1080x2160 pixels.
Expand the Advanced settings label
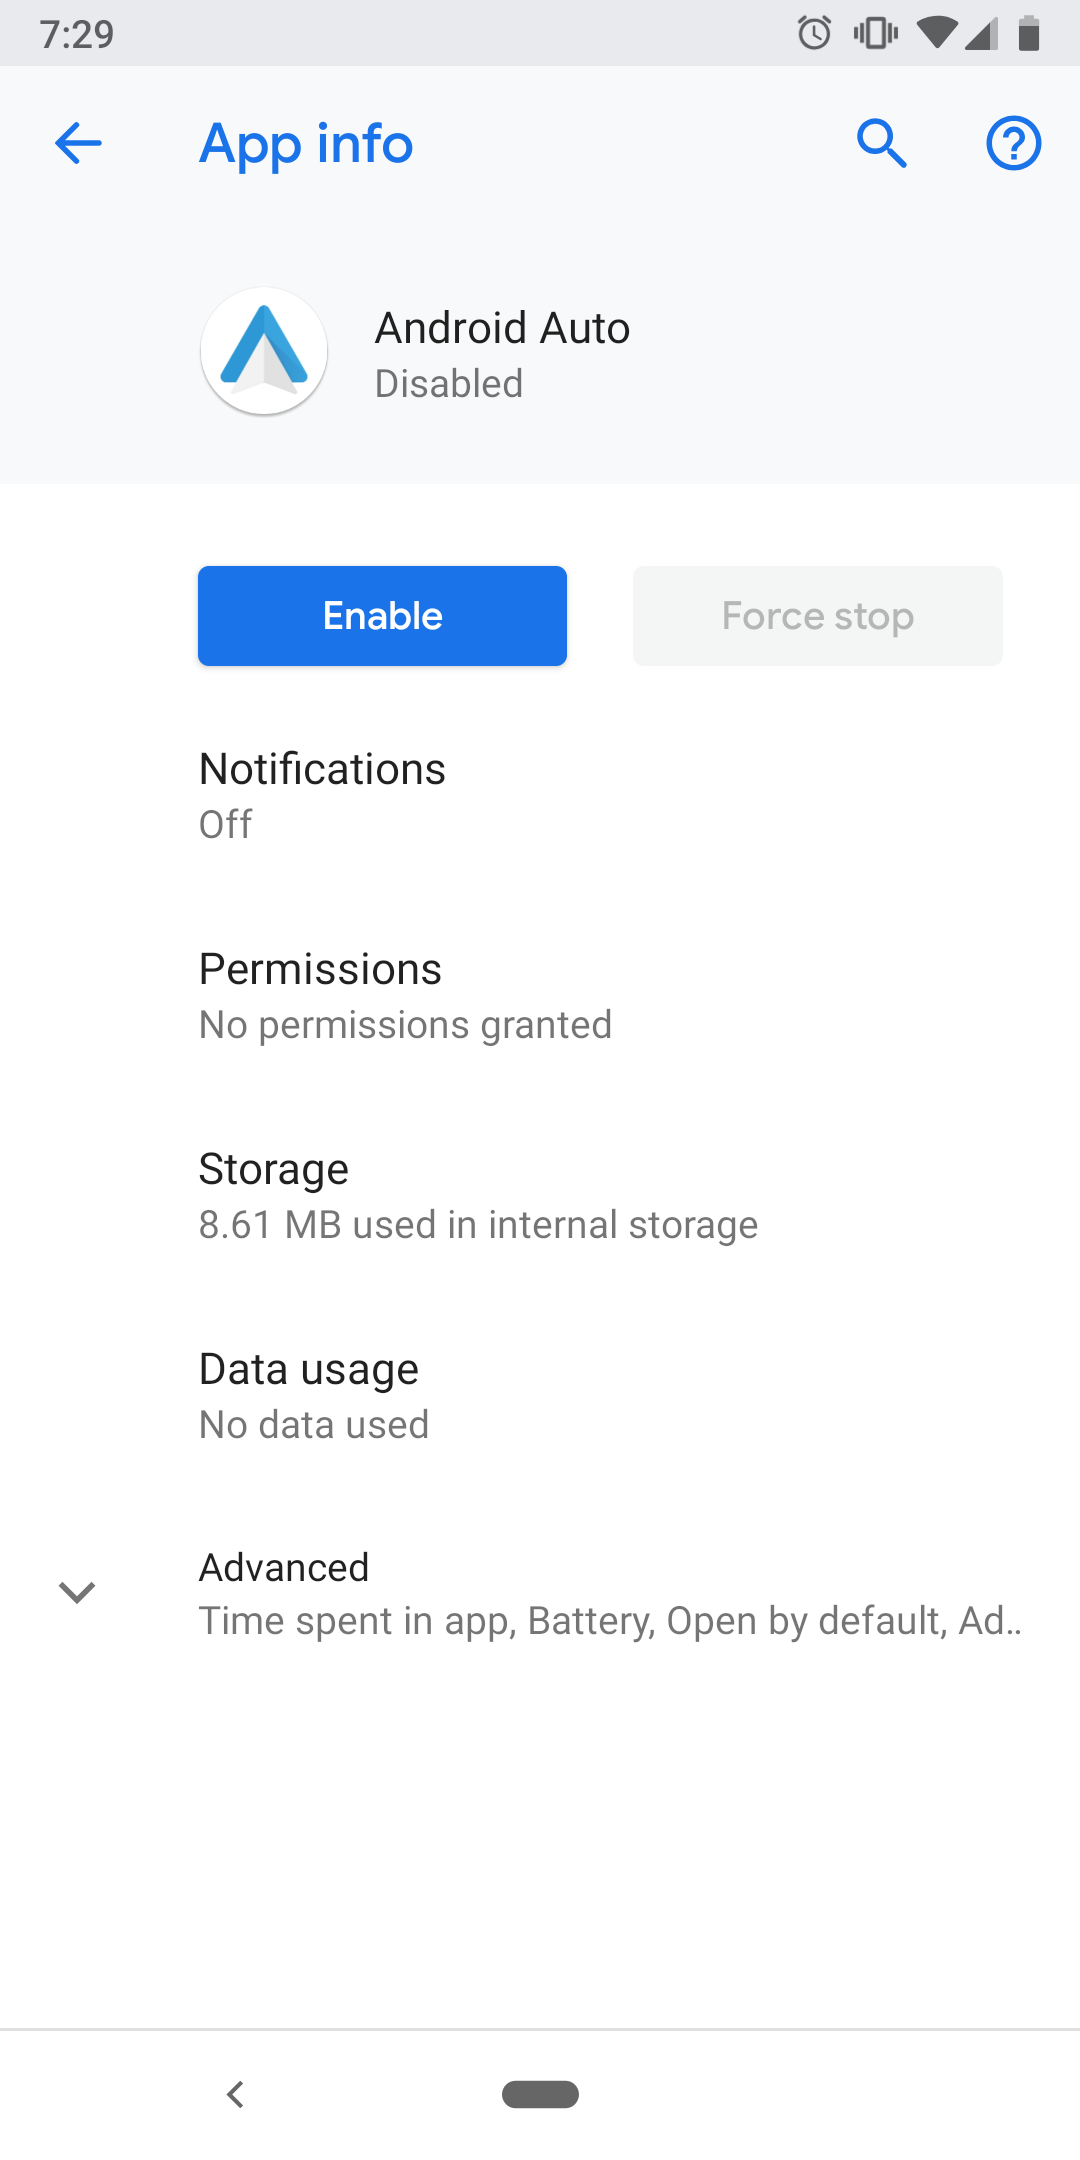pos(284,1567)
